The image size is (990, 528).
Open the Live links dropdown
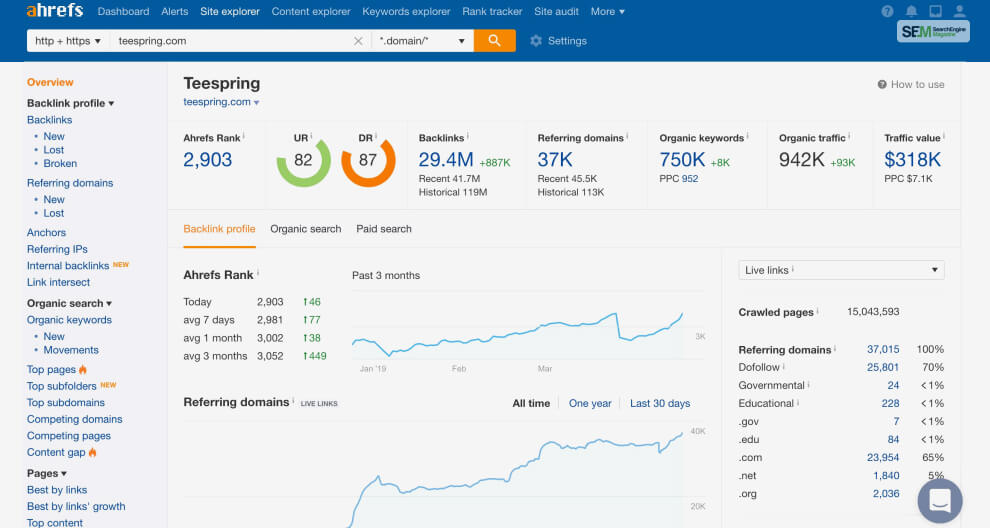841,270
